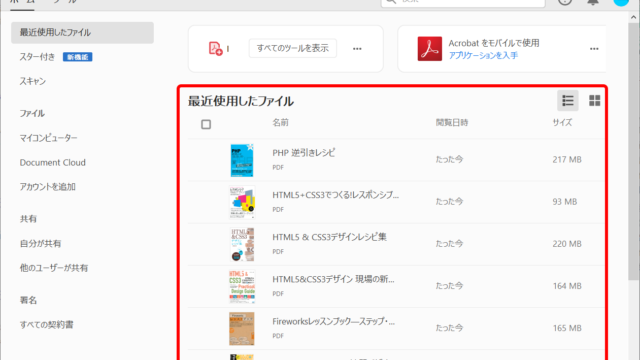Open 自分が共有 in sidebar
Screen dimensions: 640x360
[40, 244]
